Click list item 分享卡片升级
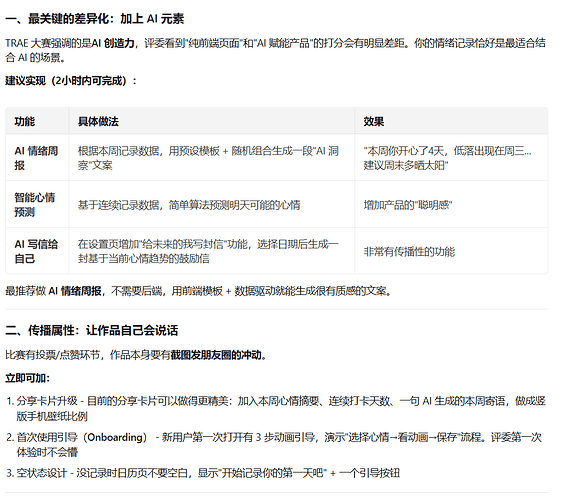 click(x=276, y=408)
